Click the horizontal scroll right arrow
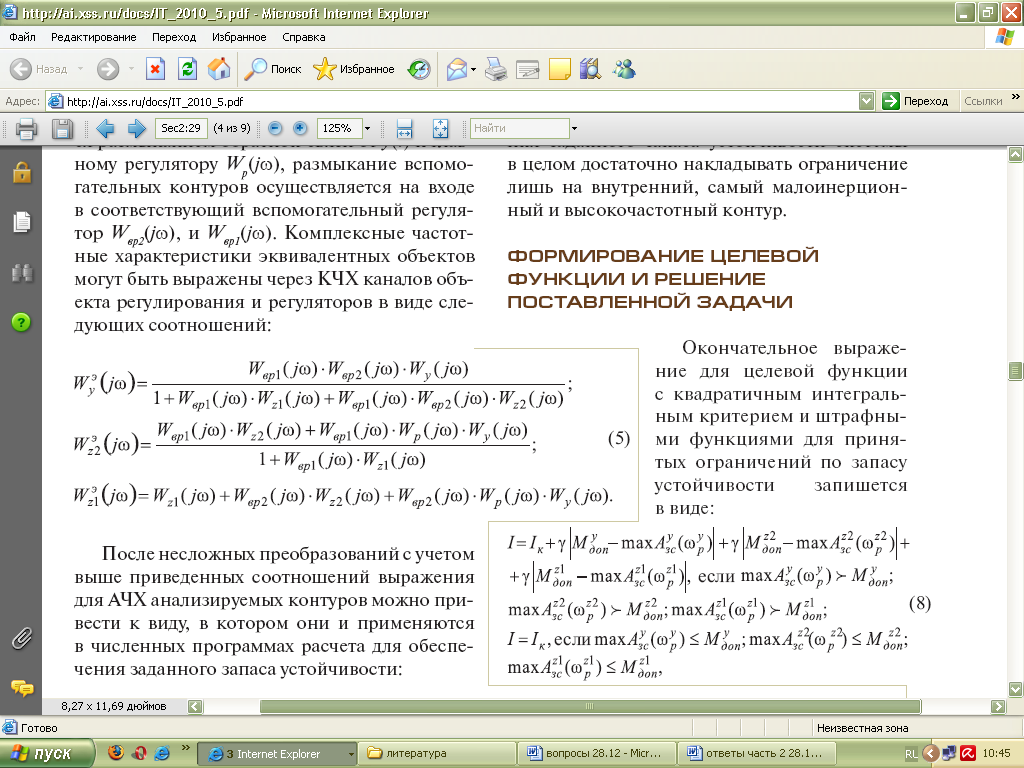 point(998,706)
